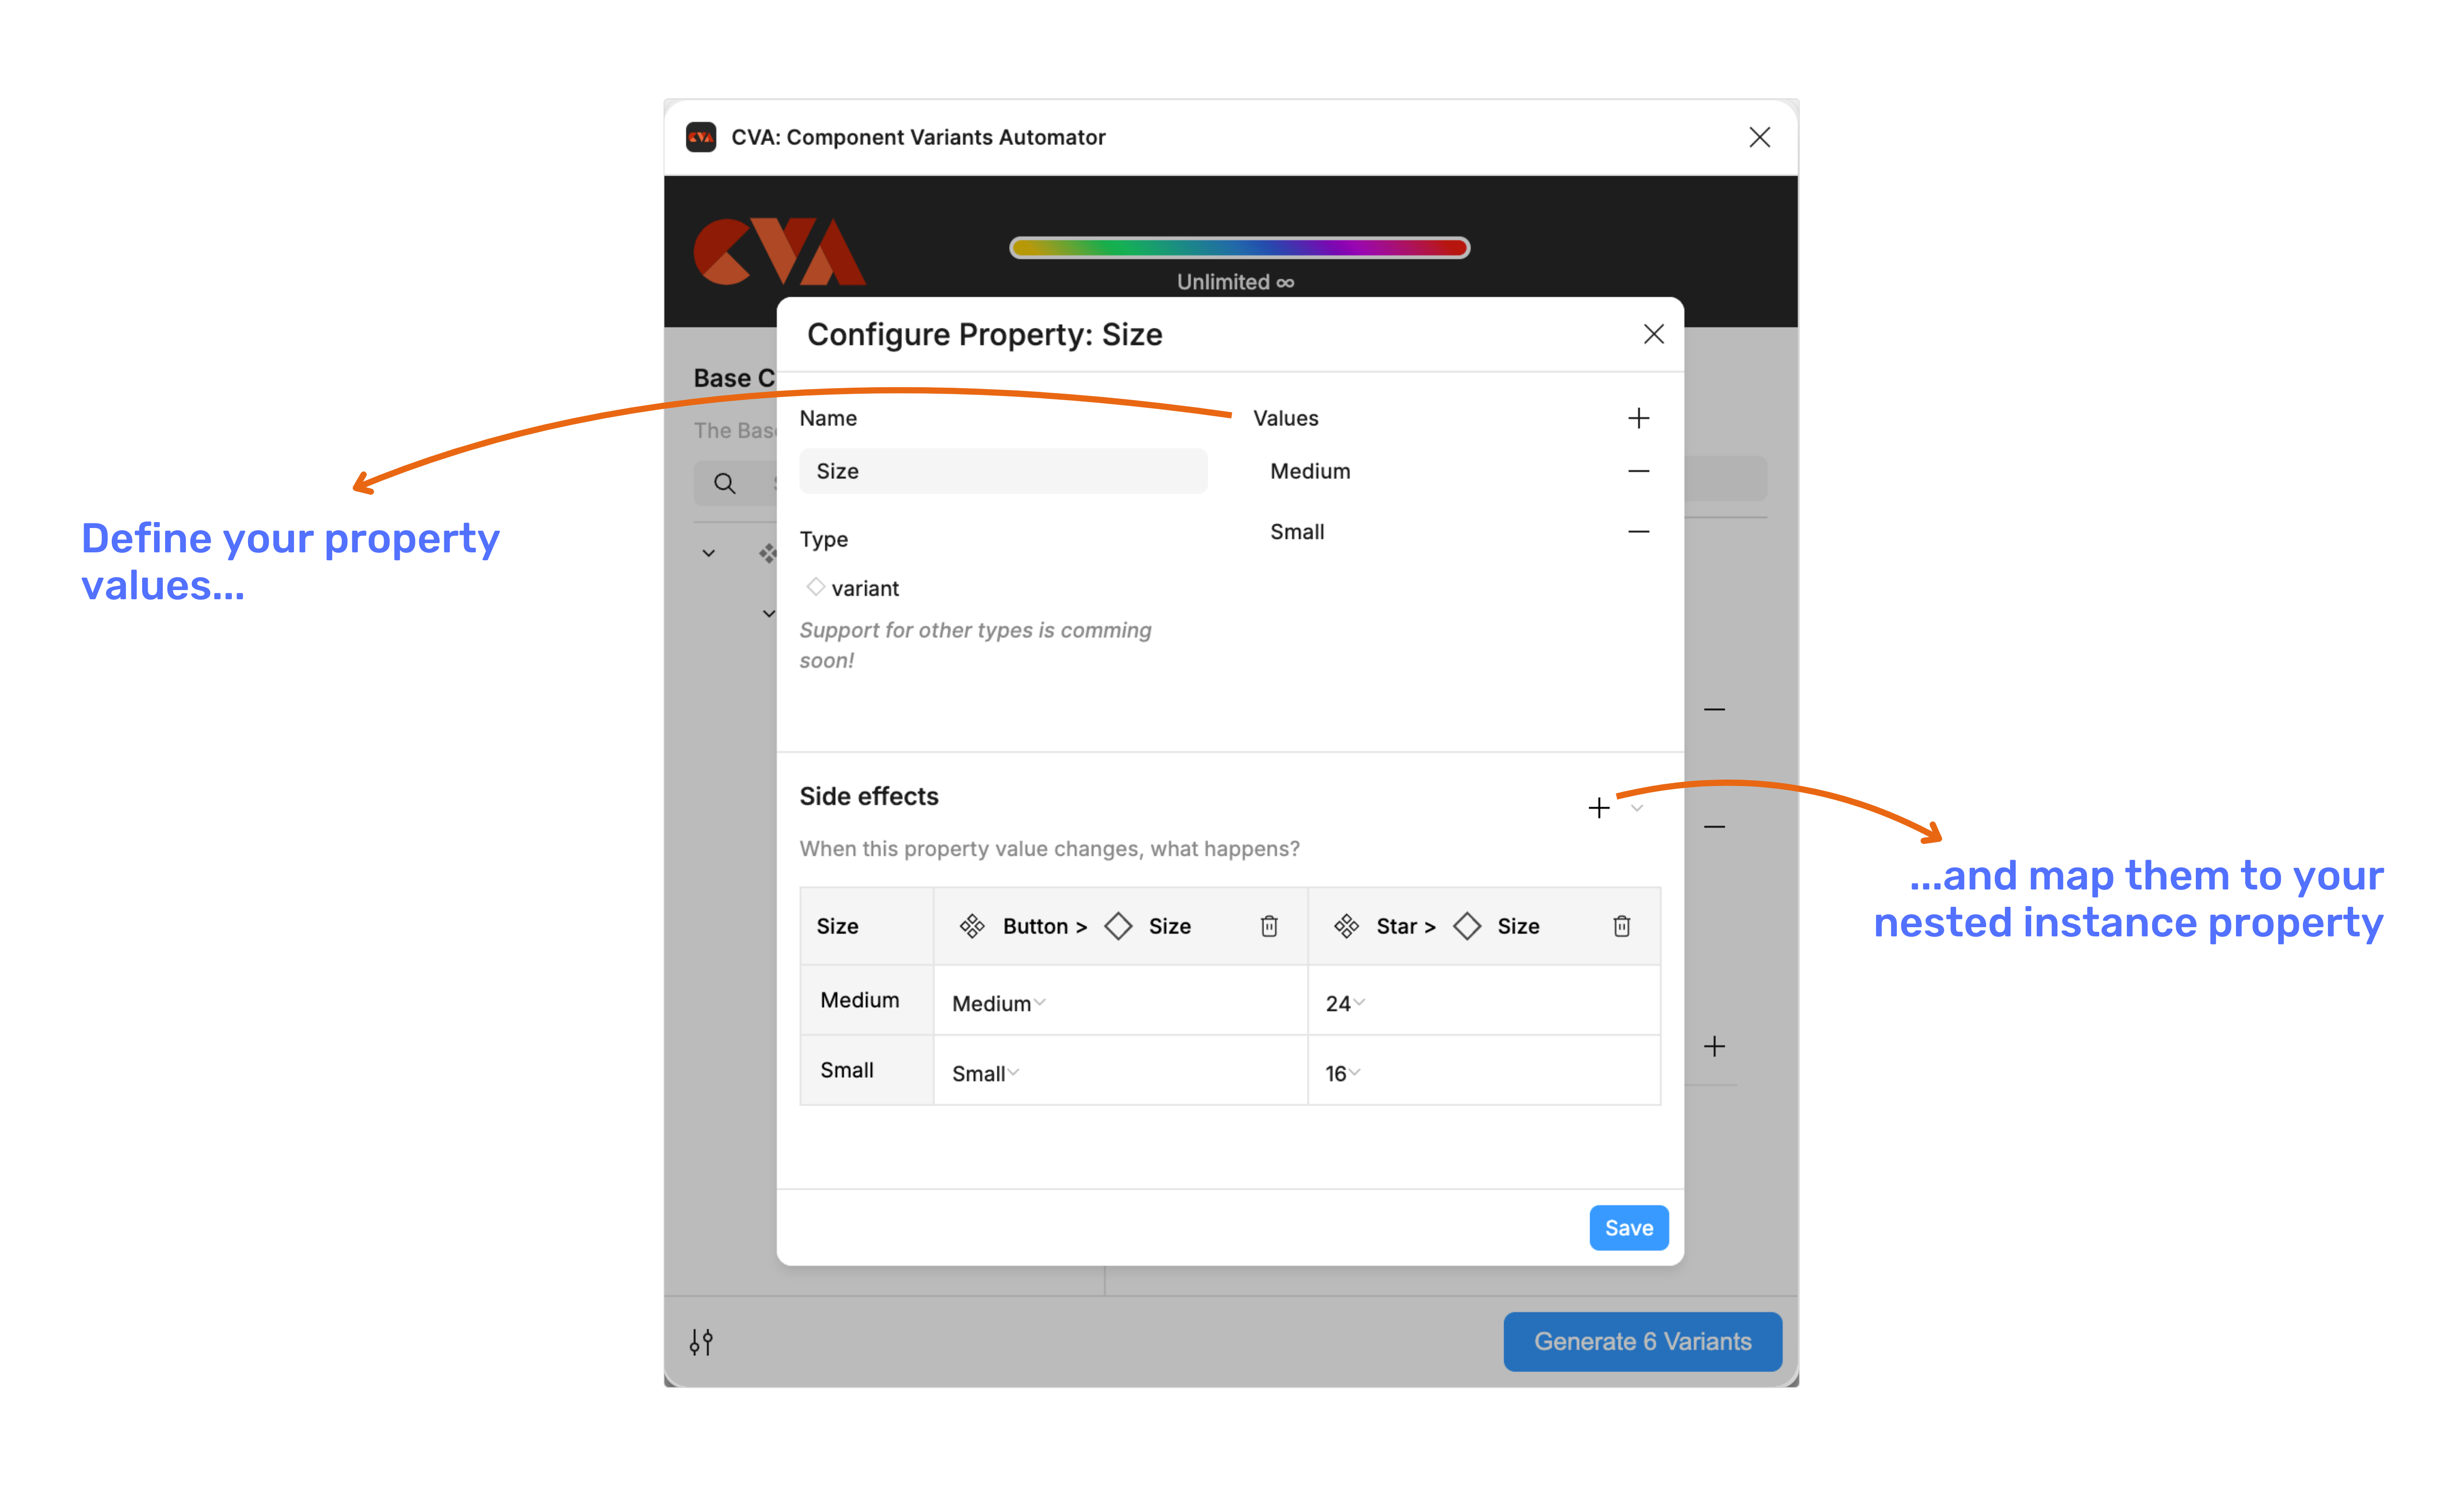
Task: Click the plus icon to add a value
Action: tap(1638, 418)
